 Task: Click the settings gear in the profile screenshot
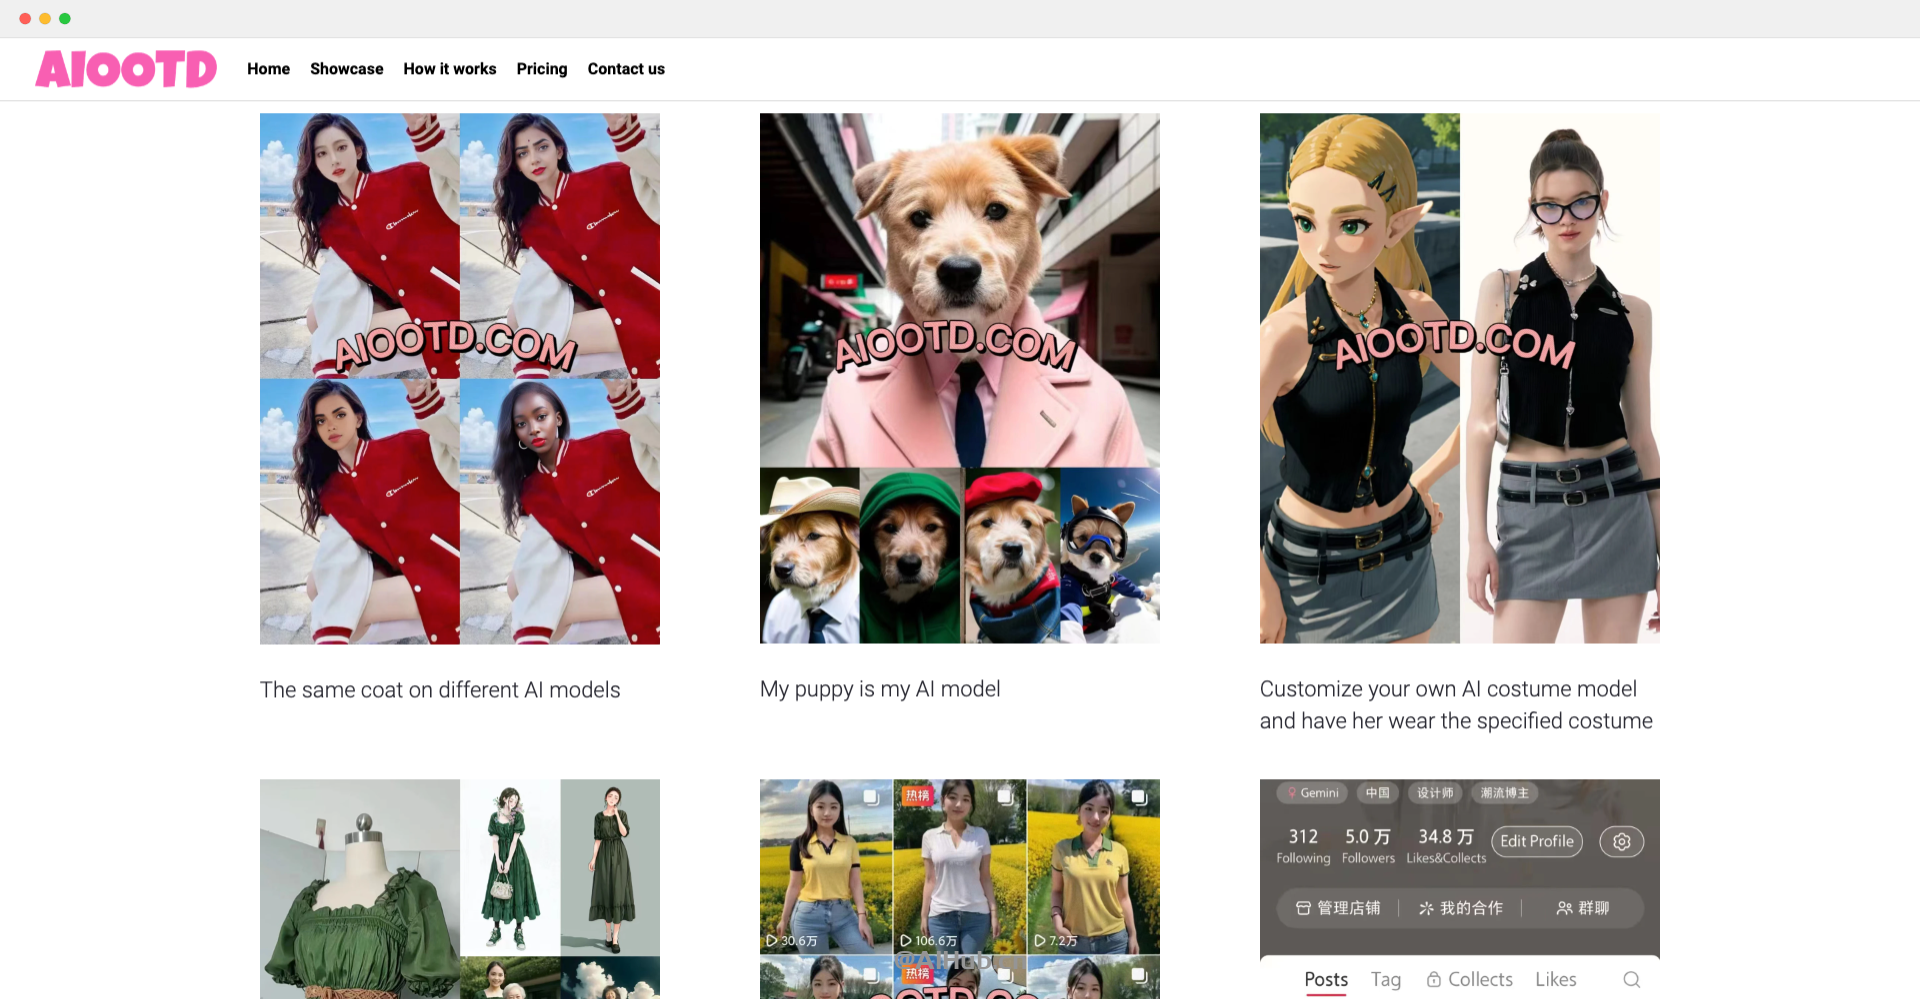pos(1622,841)
